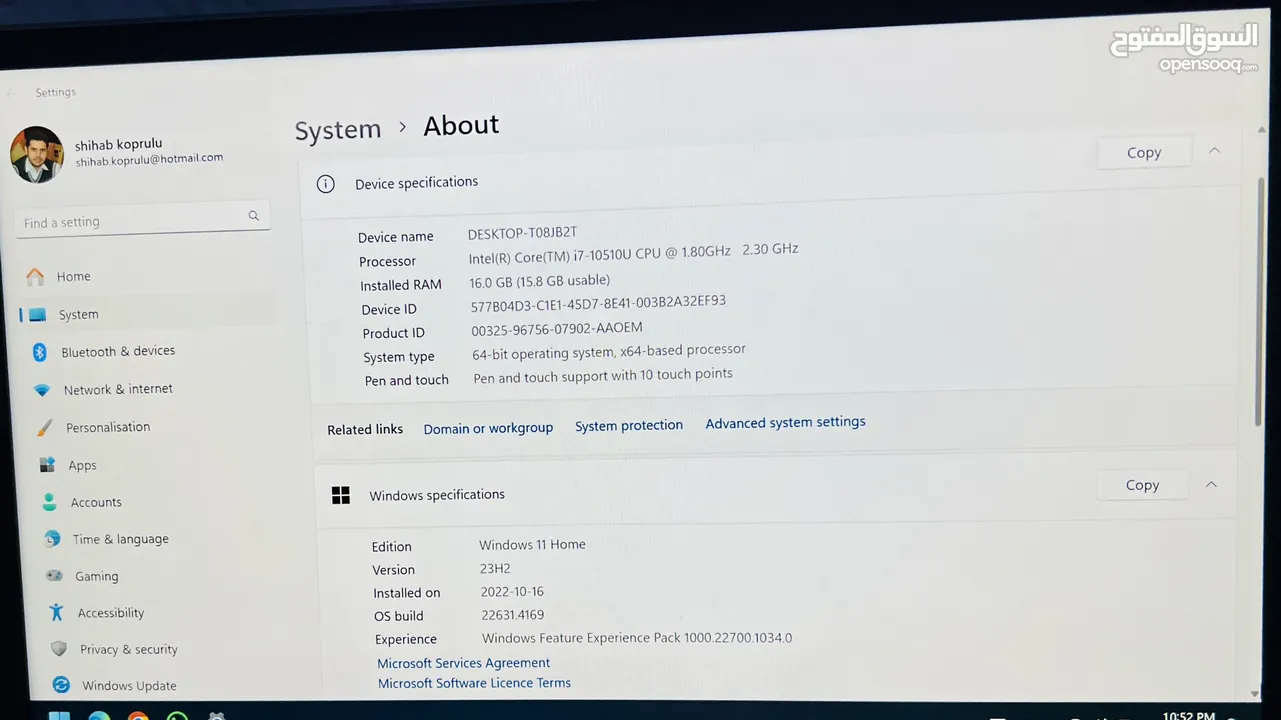
Task: Open the Apps settings page
Action: pyautogui.click(x=82, y=466)
